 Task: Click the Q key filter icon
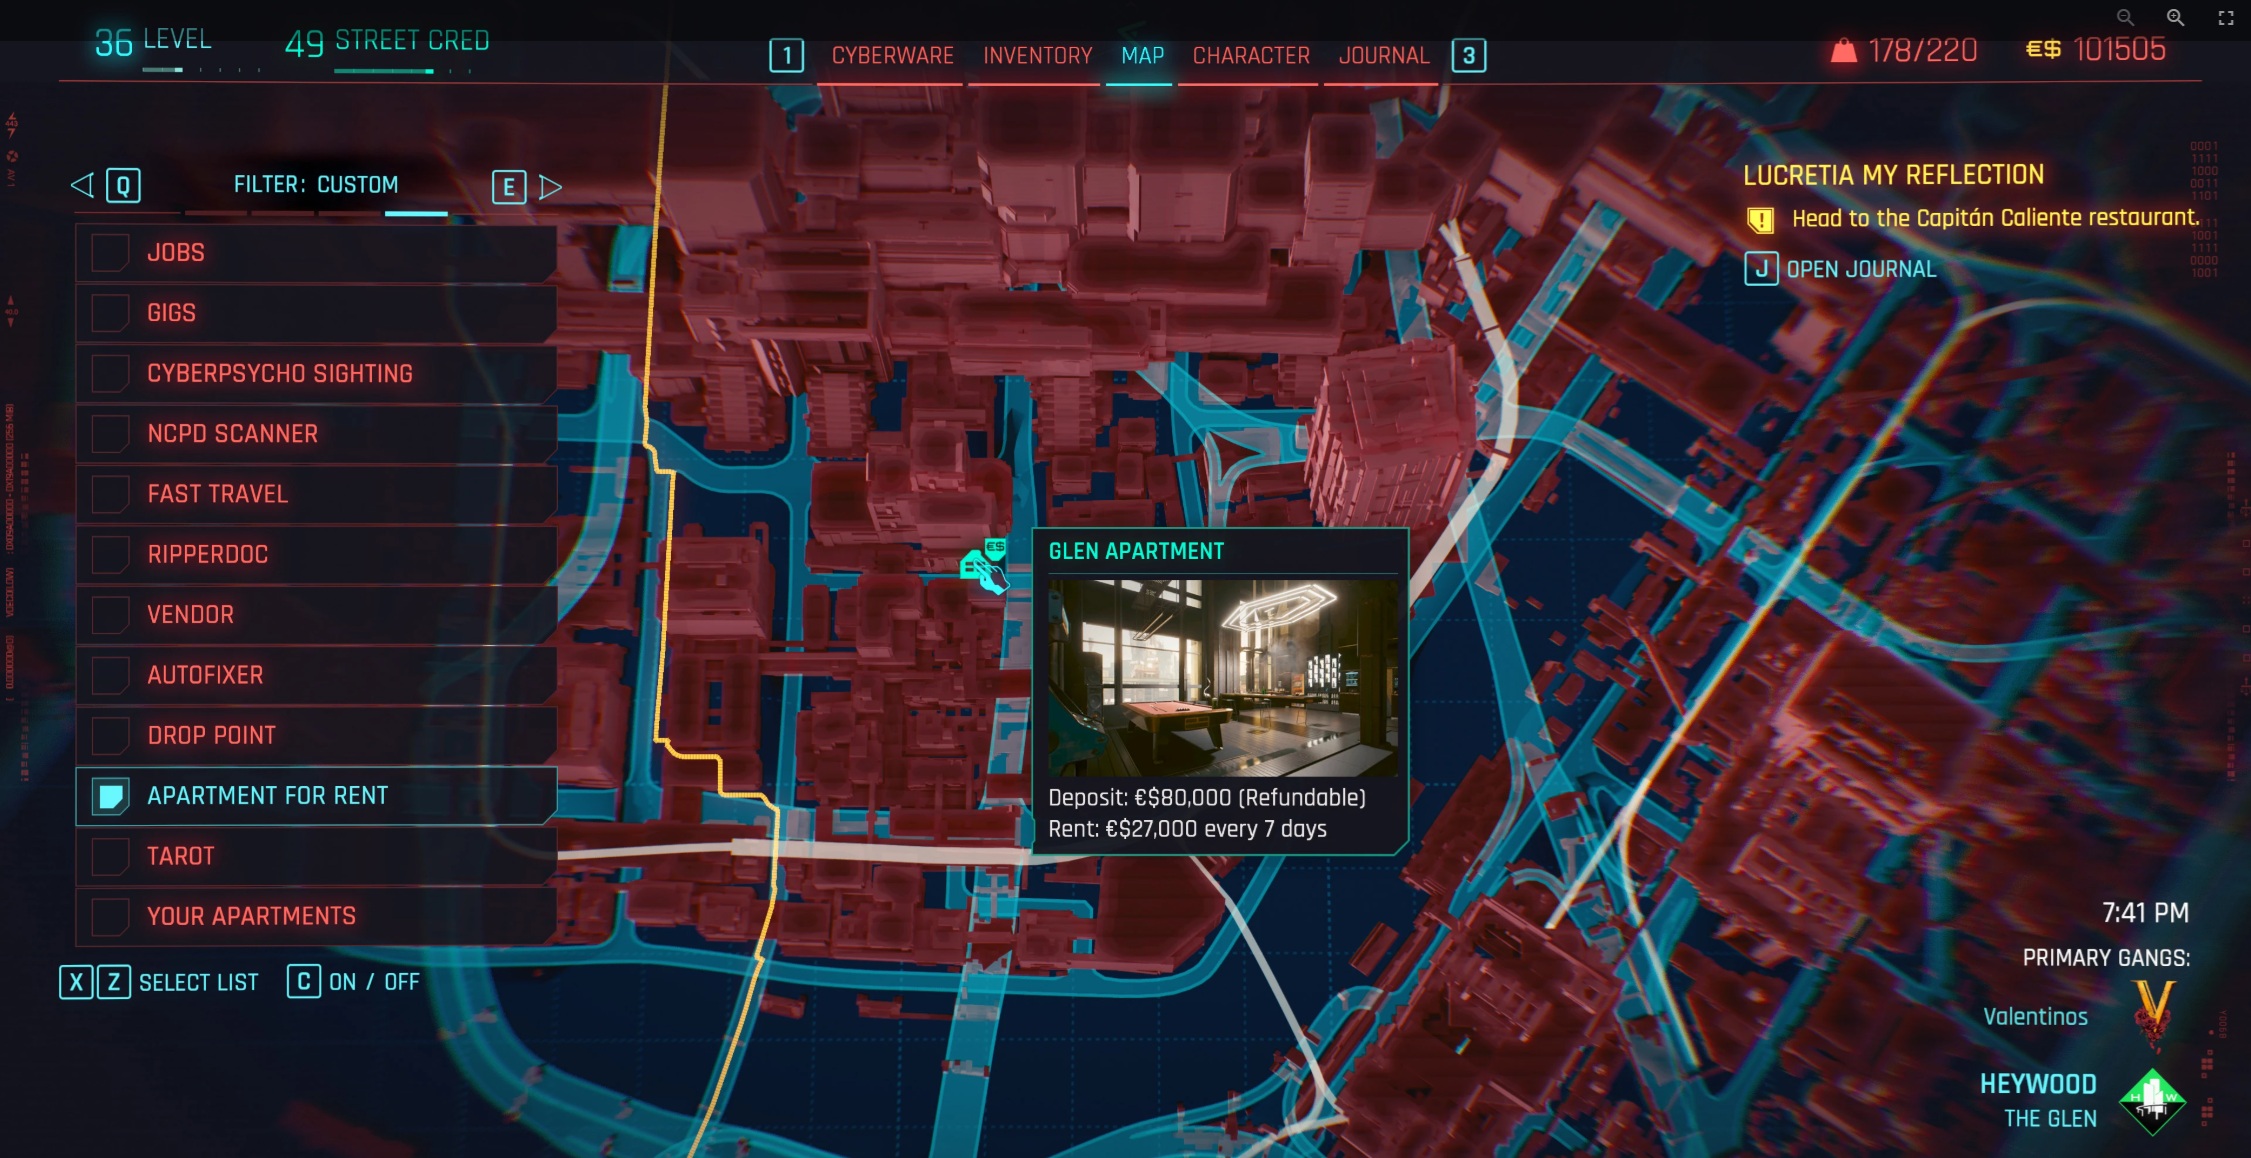(123, 185)
